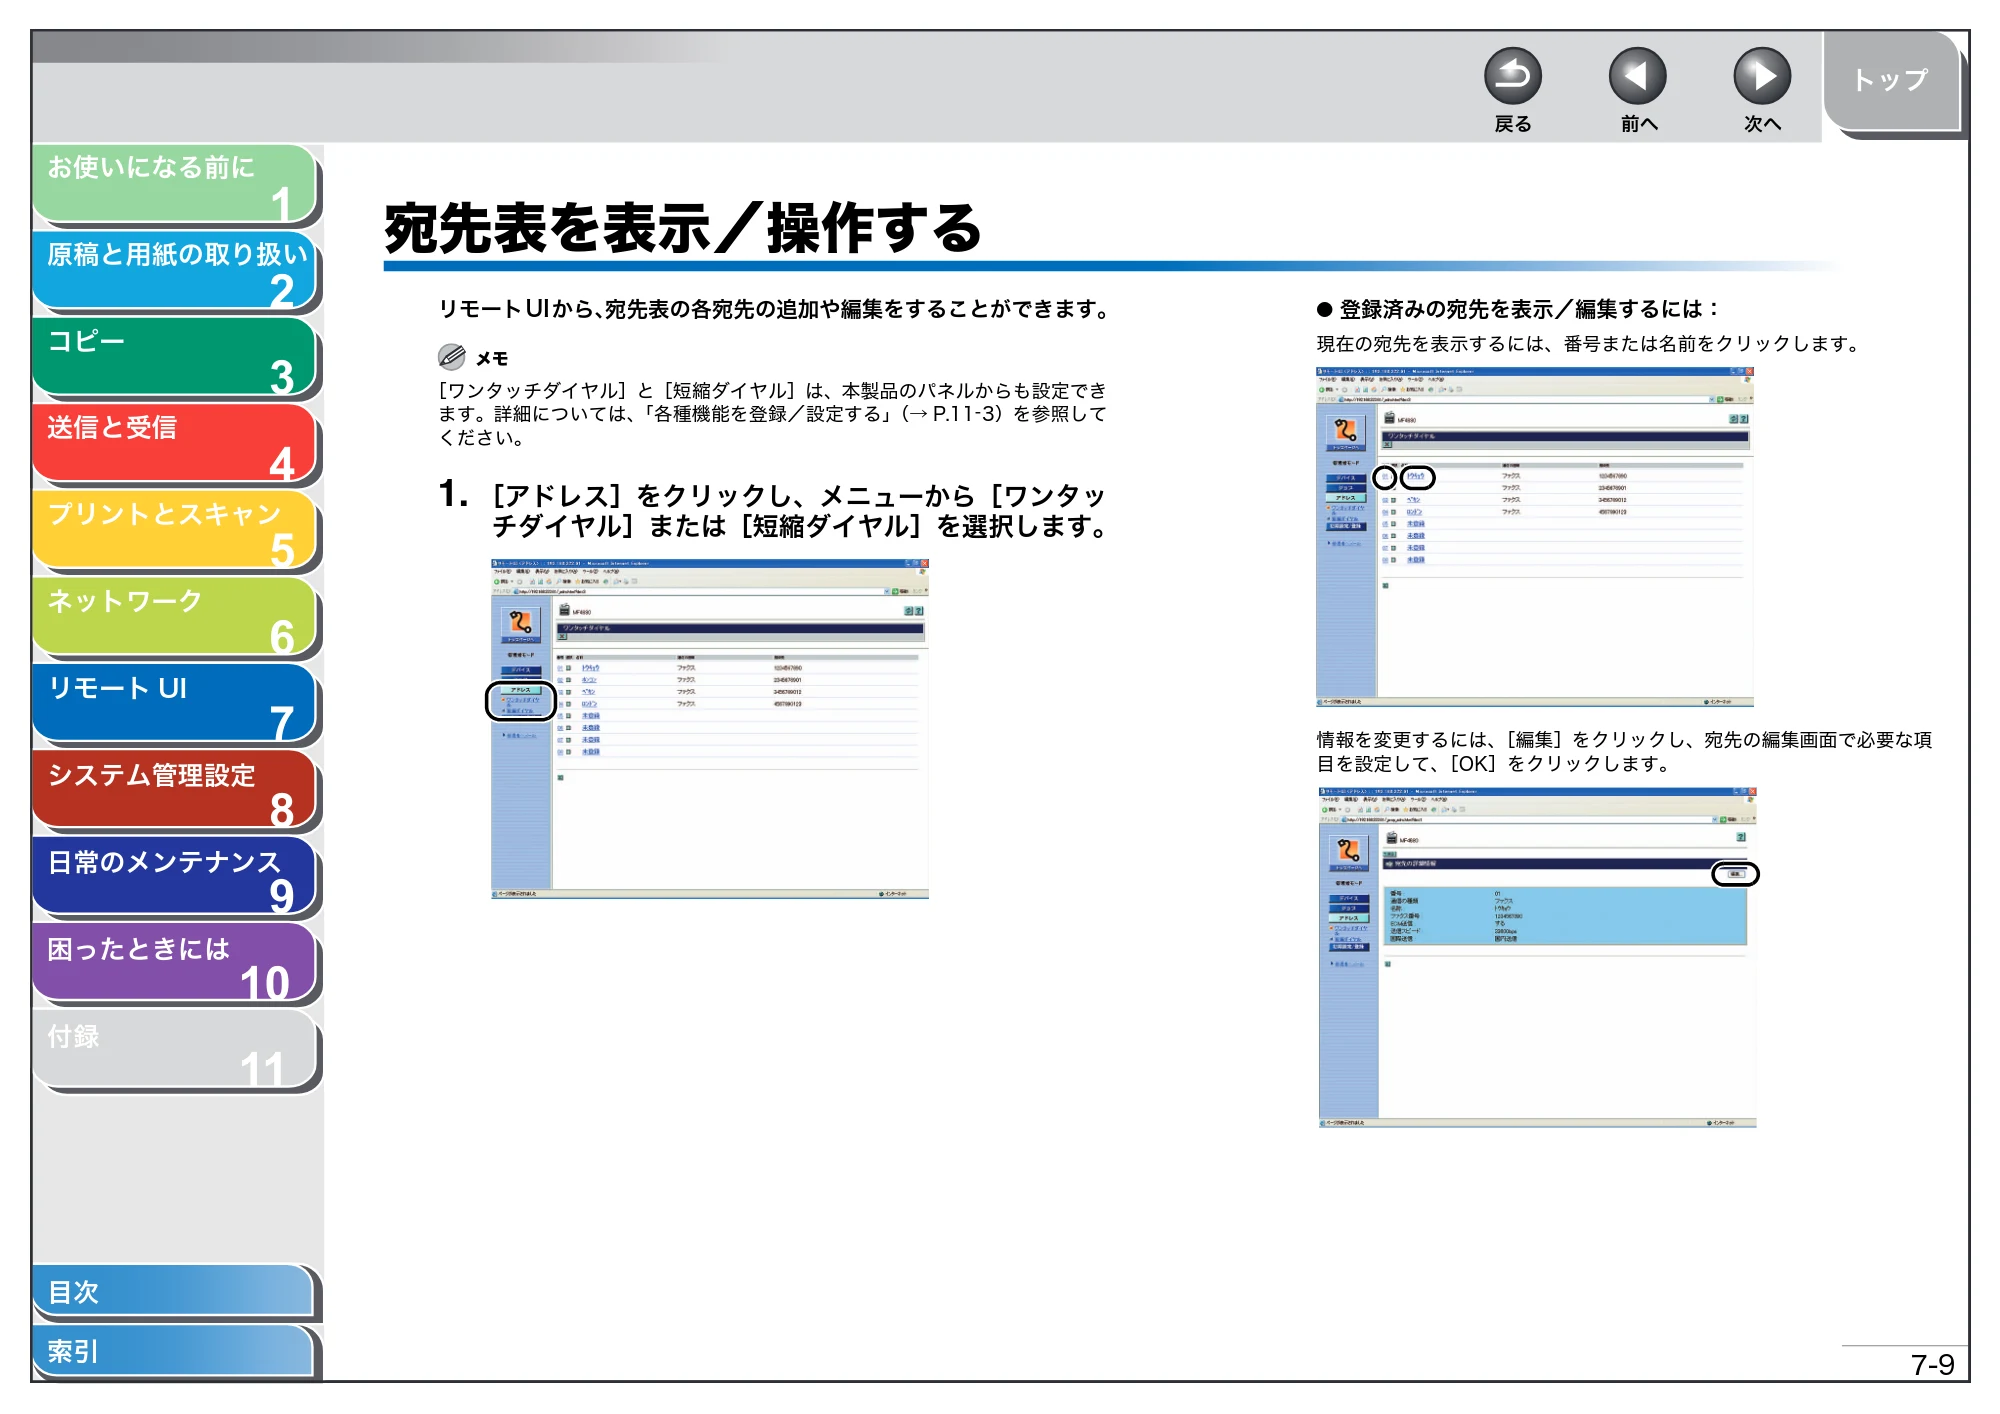Click the メモ pencil note icon

pos(452,357)
